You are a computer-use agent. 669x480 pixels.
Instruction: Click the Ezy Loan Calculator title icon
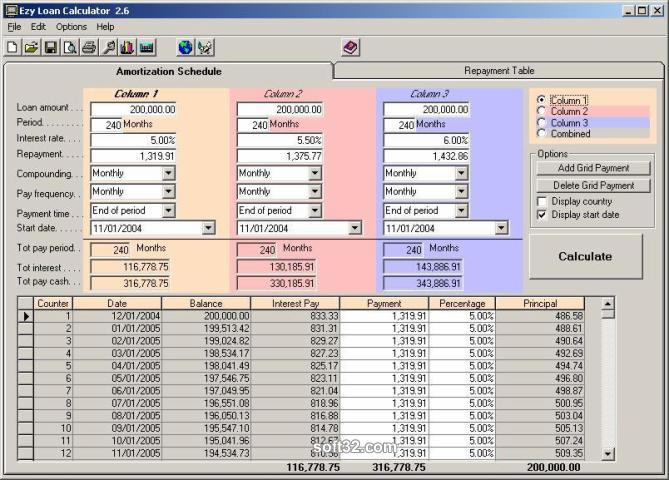[x=11, y=10]
